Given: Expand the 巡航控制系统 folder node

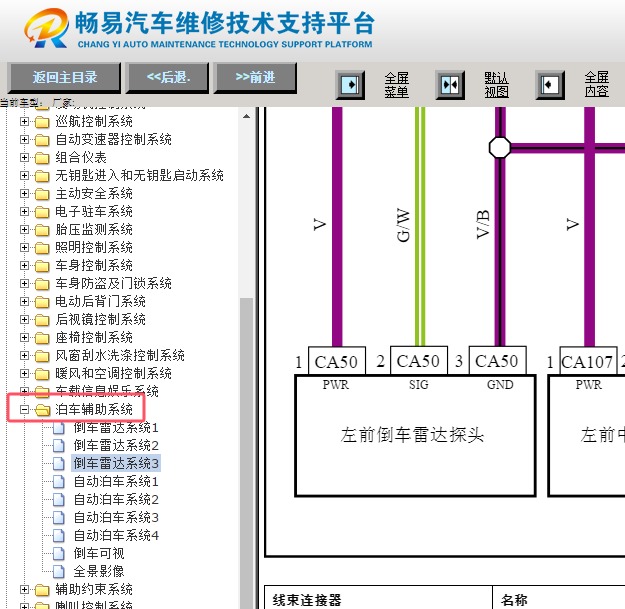Looking at the screenshot, I should [x=24, y=121].
